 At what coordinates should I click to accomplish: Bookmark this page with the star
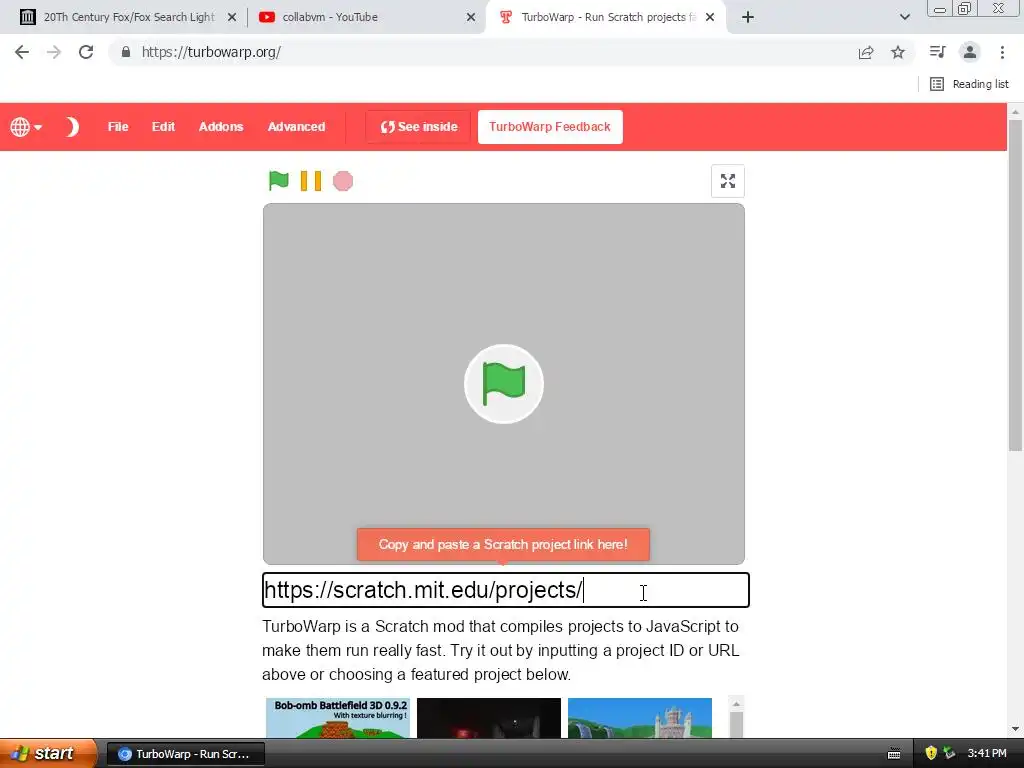click(x=898, y=52)
